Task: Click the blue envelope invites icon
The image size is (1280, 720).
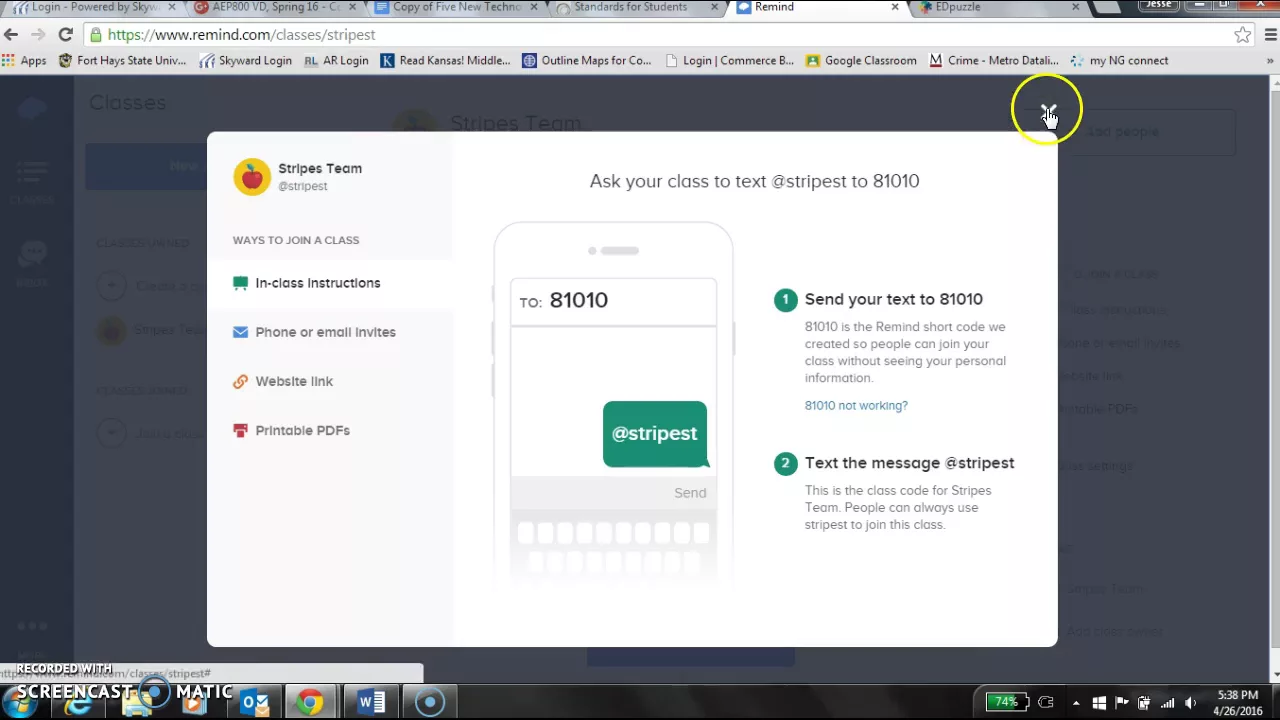Action: coord(240,332)
